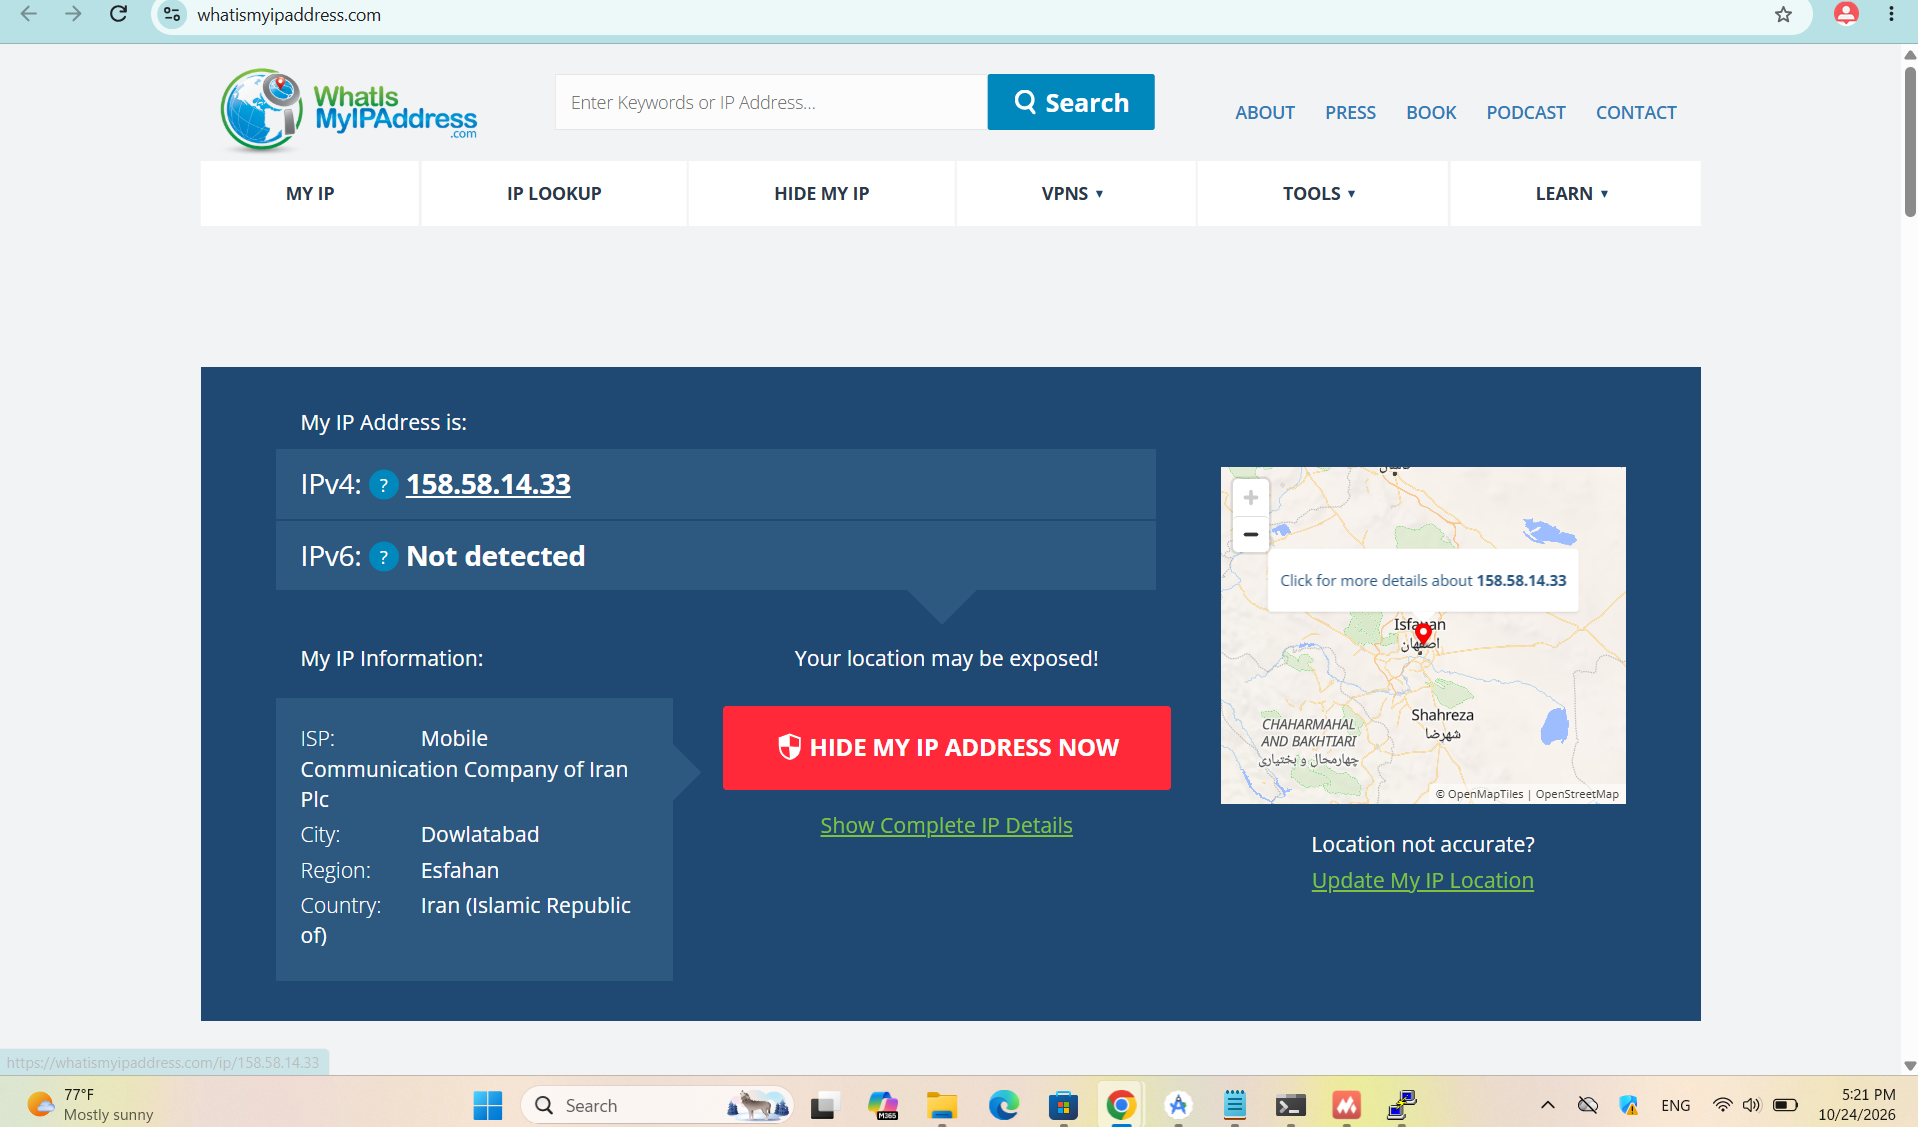Open File Explorer from the taskbar
The height and width of the screenshot is (1127, 1918).
(x=941, y=1105)
